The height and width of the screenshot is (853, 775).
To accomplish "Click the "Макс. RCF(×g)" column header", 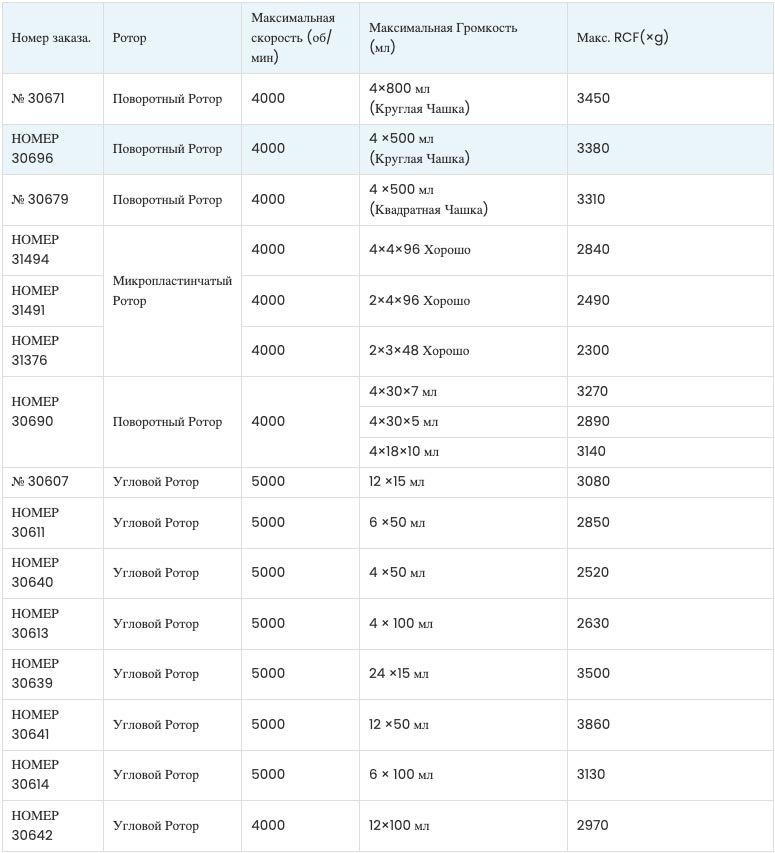I will (x=622, y=38).
